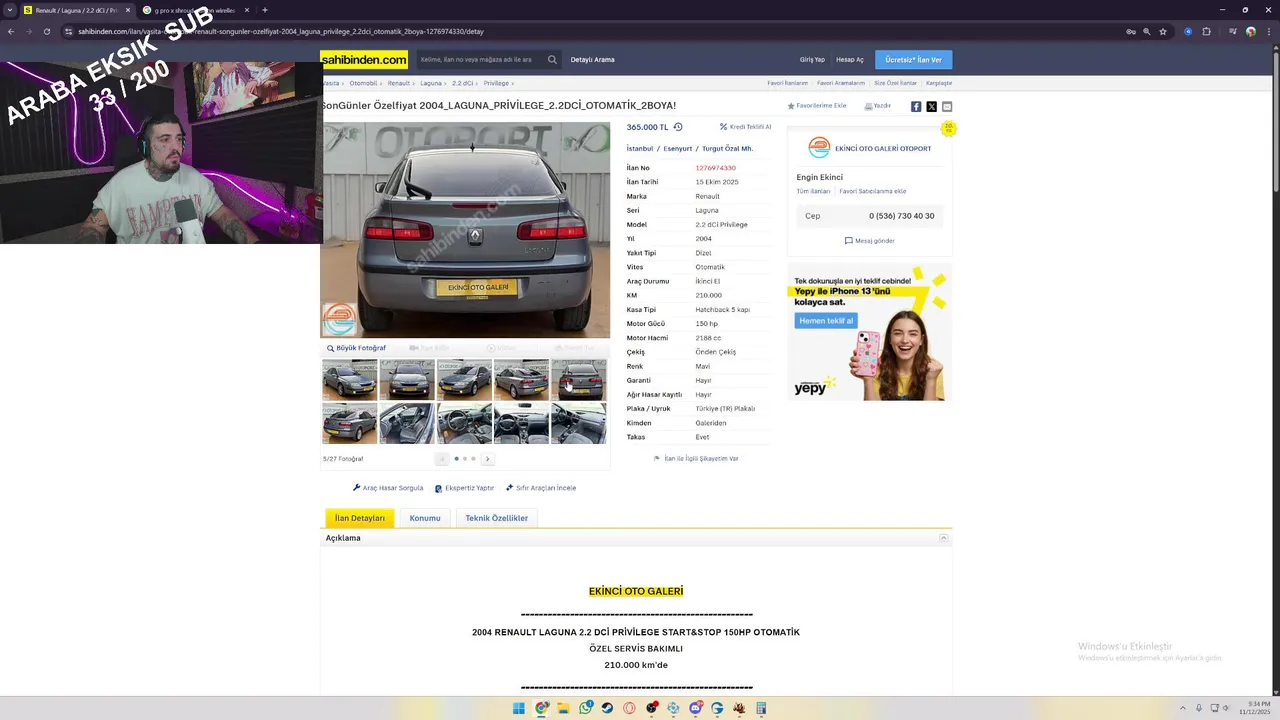Click Kredi Teklifi Al percent link

pos(746,127)
